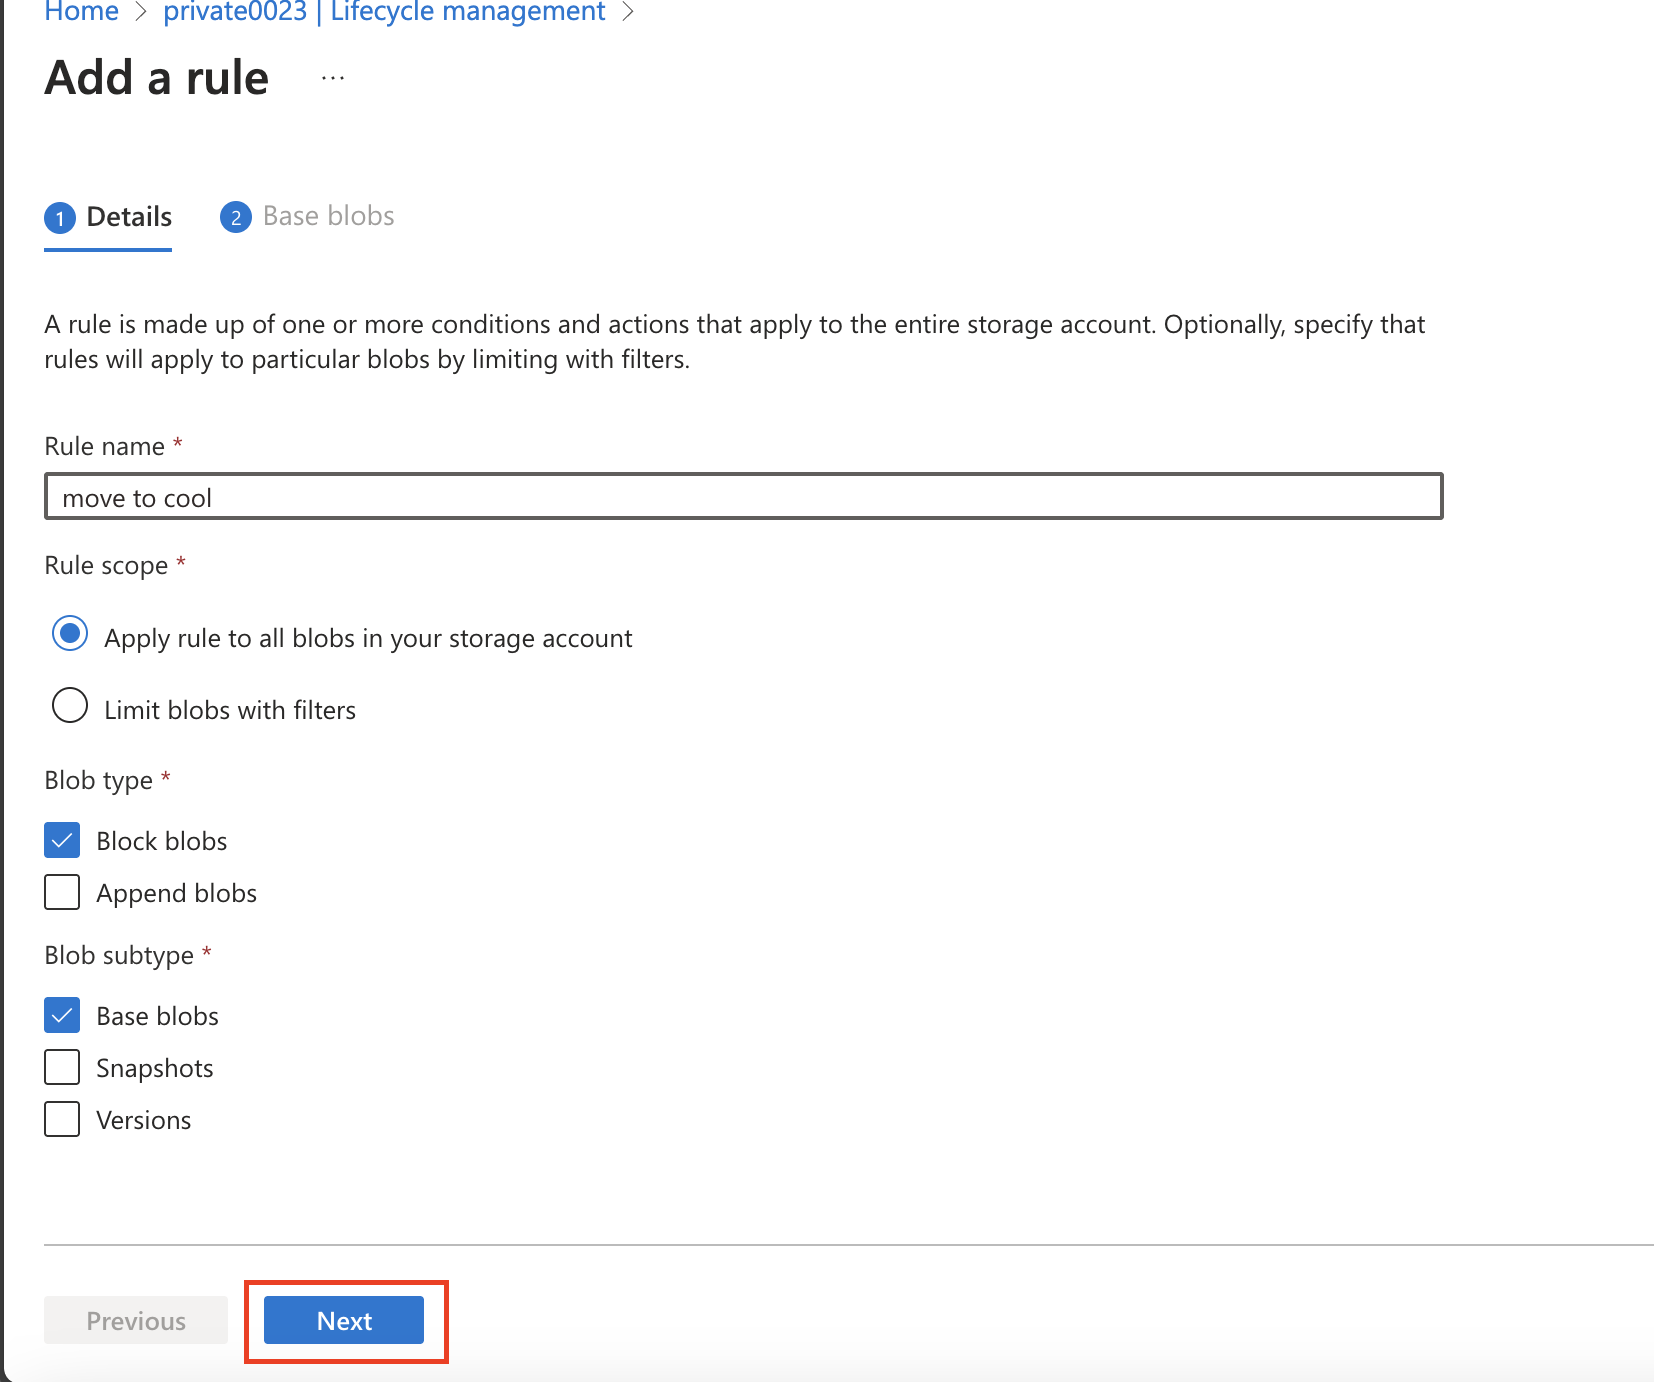The height and width of the screenshot is (1382, 1654).
Task: Click the step 2 circle icon for Base blobs
Action: pyautogui.click(x=236, y=217)
